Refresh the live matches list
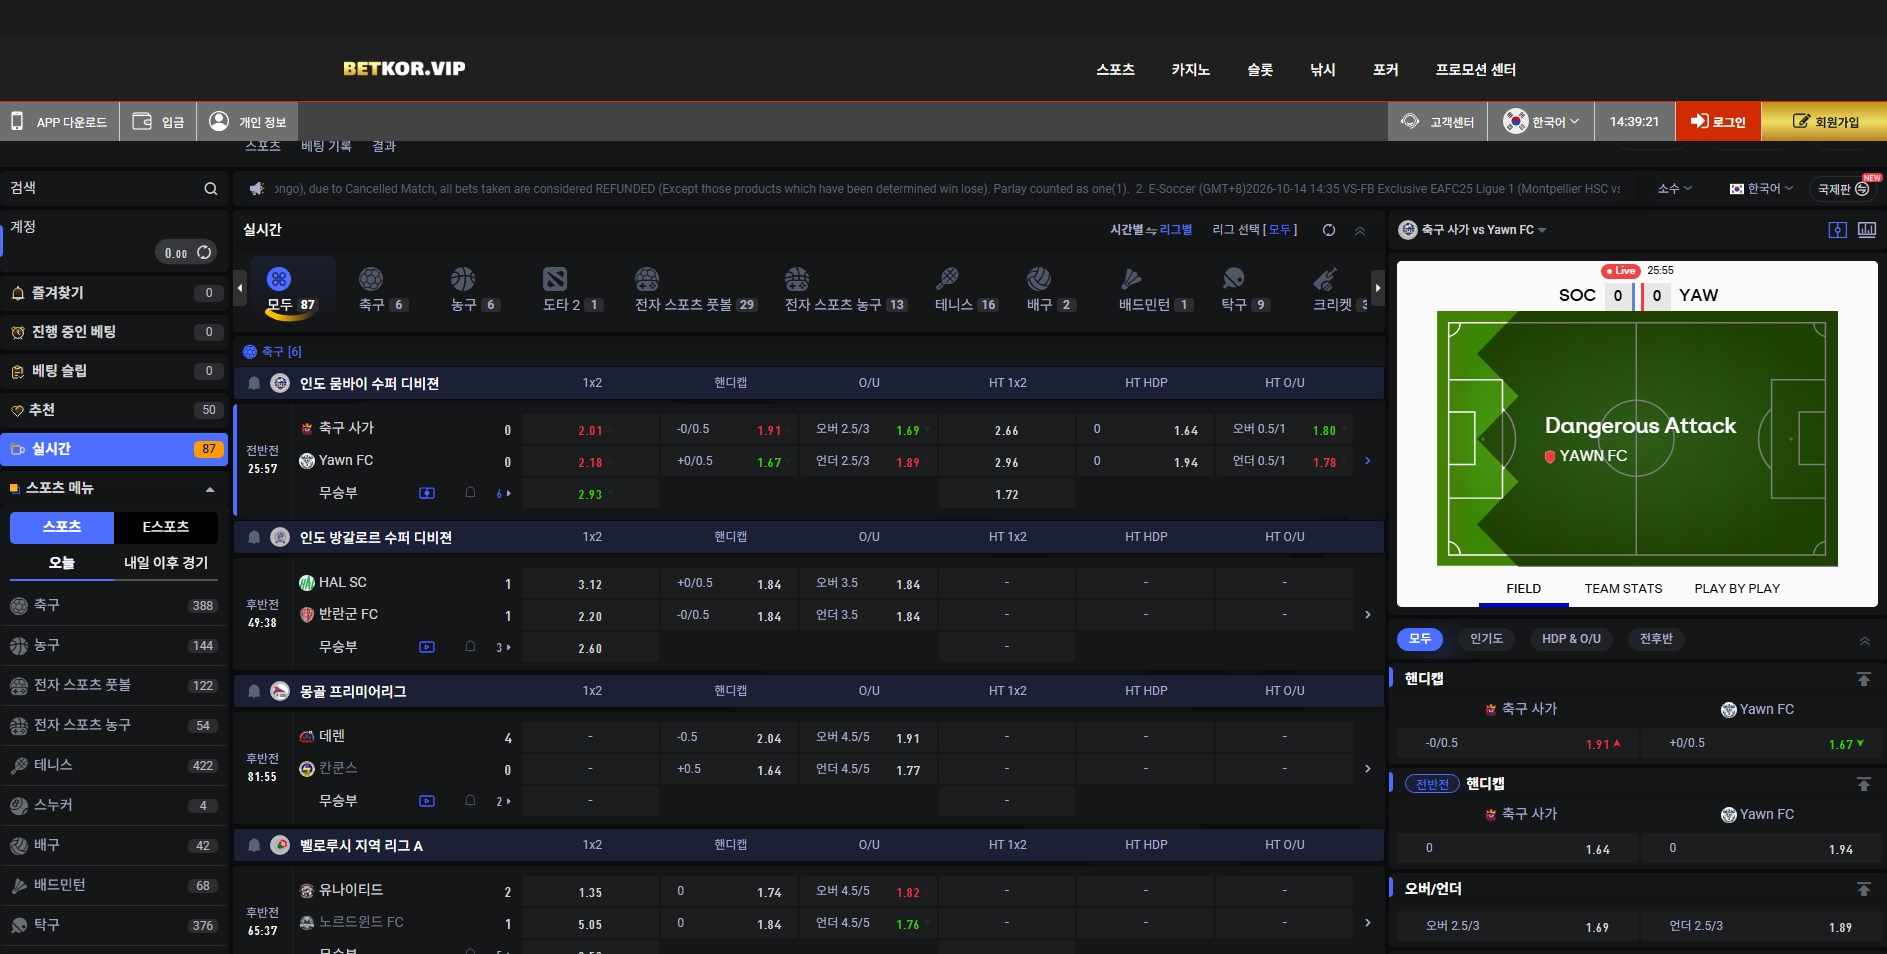Viewport: 1887px width, 954px height. coord(1329,230)
